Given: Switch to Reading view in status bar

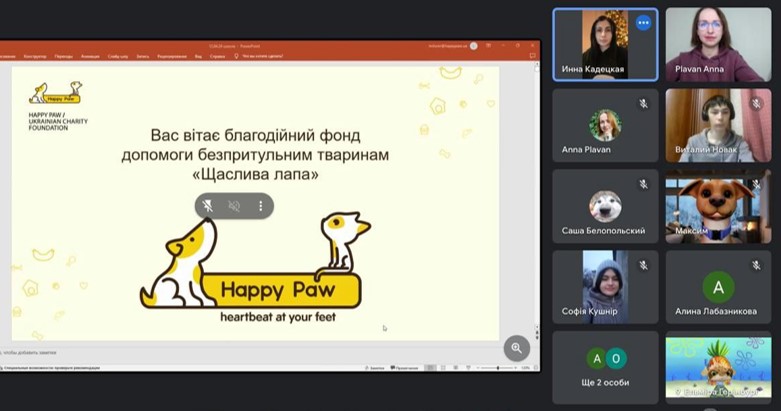Looking at the screenshot, I should point(456,368).
